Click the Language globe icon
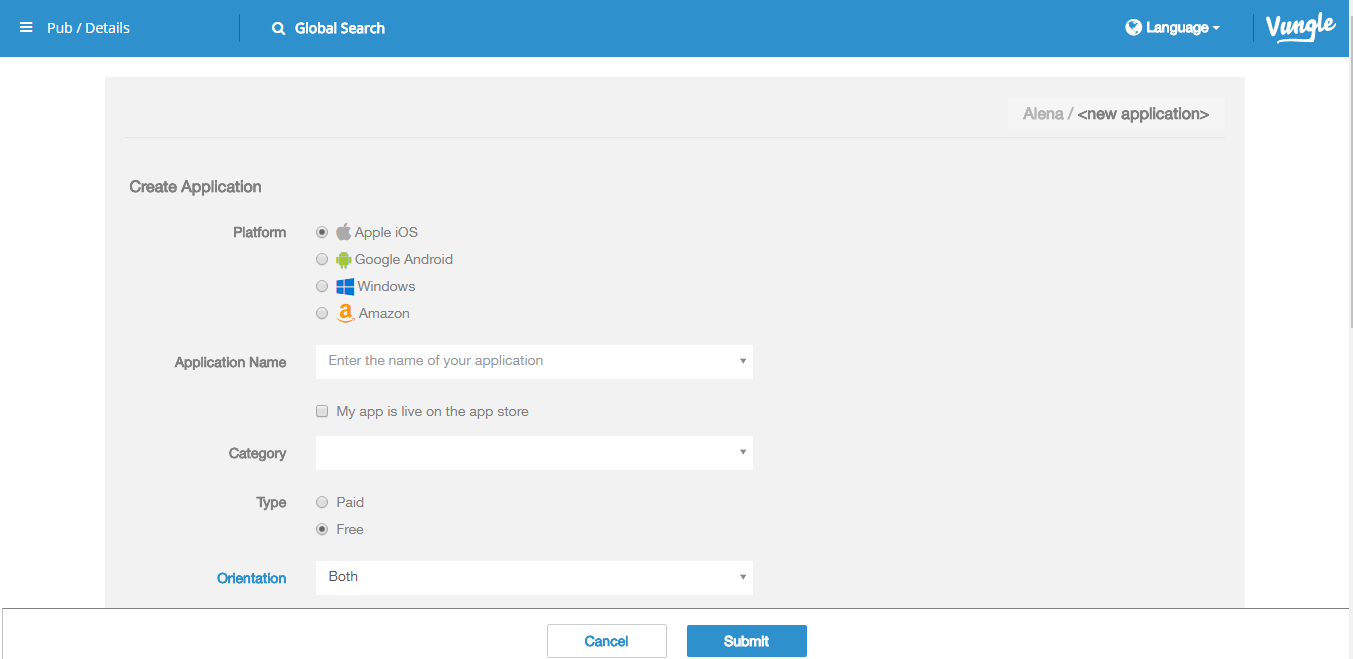The width and height of the screenshot is (1353, 659). click(x=1133, y=28)
